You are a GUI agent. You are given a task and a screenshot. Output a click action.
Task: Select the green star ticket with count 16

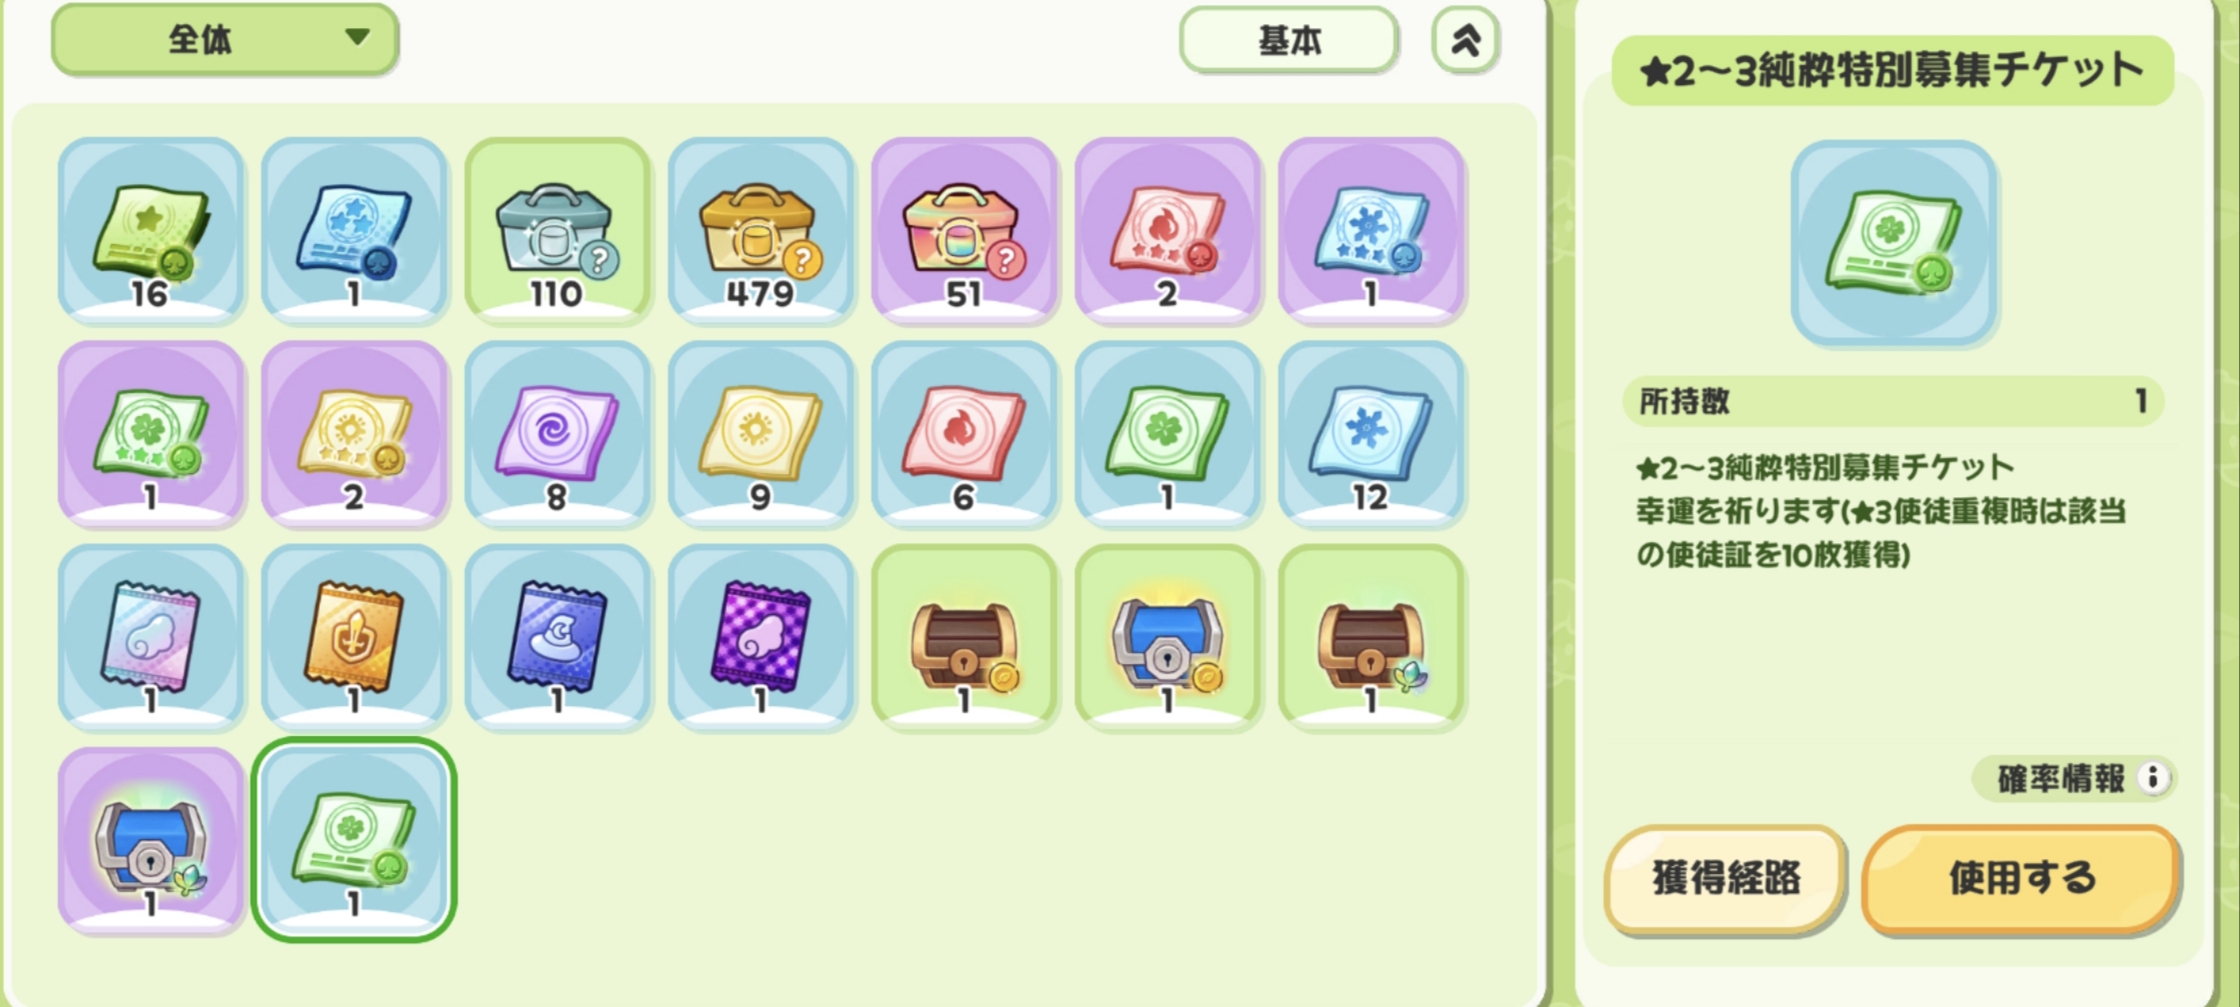(151, 231)
